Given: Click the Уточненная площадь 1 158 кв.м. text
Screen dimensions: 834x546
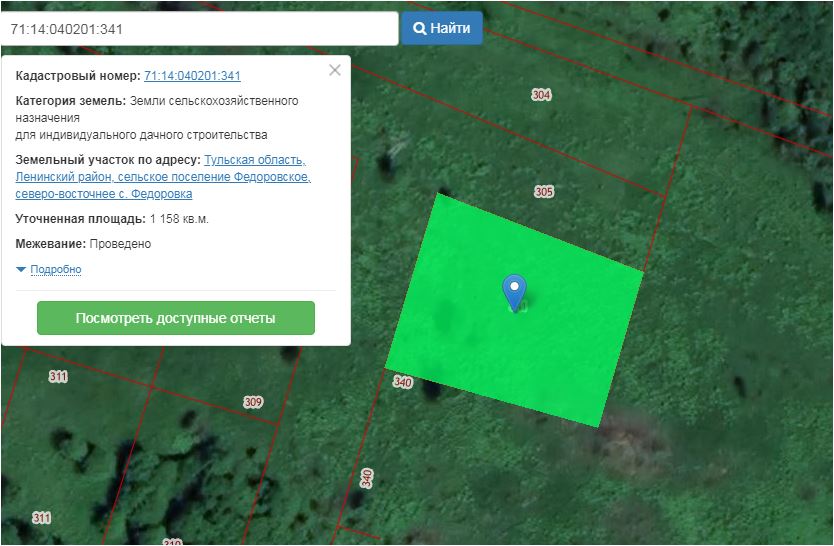Looking at the screenshot, I should (112, 219).
